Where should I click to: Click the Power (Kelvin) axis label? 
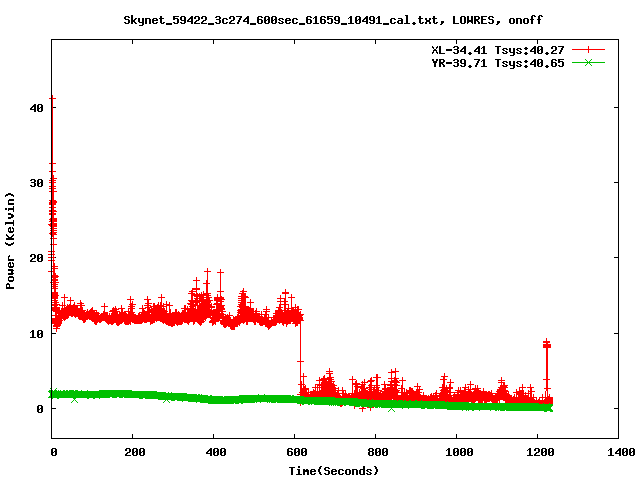10,241
